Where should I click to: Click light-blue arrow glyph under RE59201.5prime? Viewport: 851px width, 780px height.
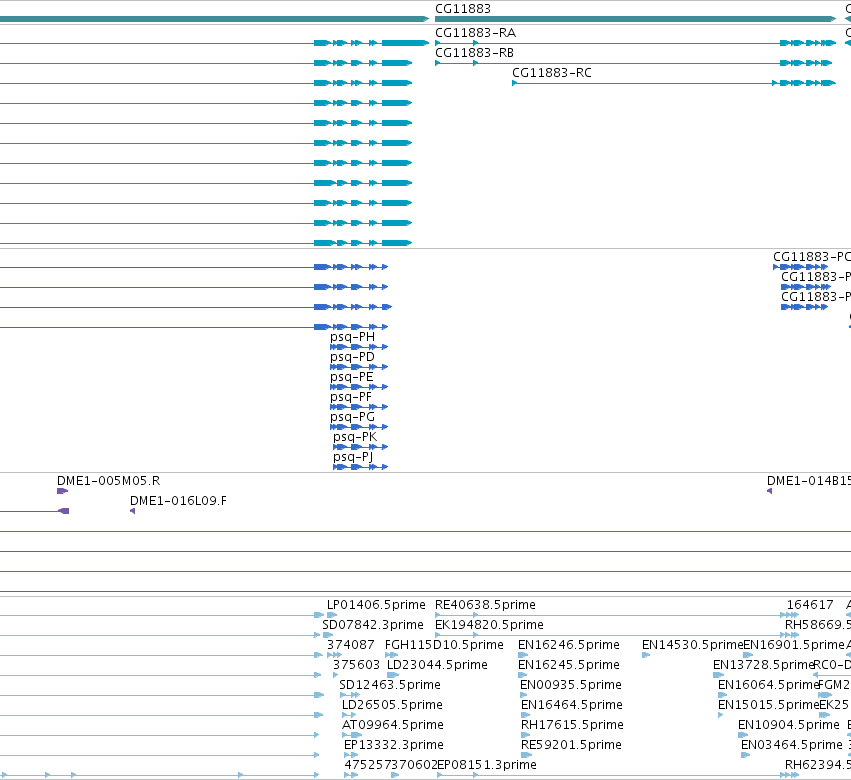pos(526,755)
